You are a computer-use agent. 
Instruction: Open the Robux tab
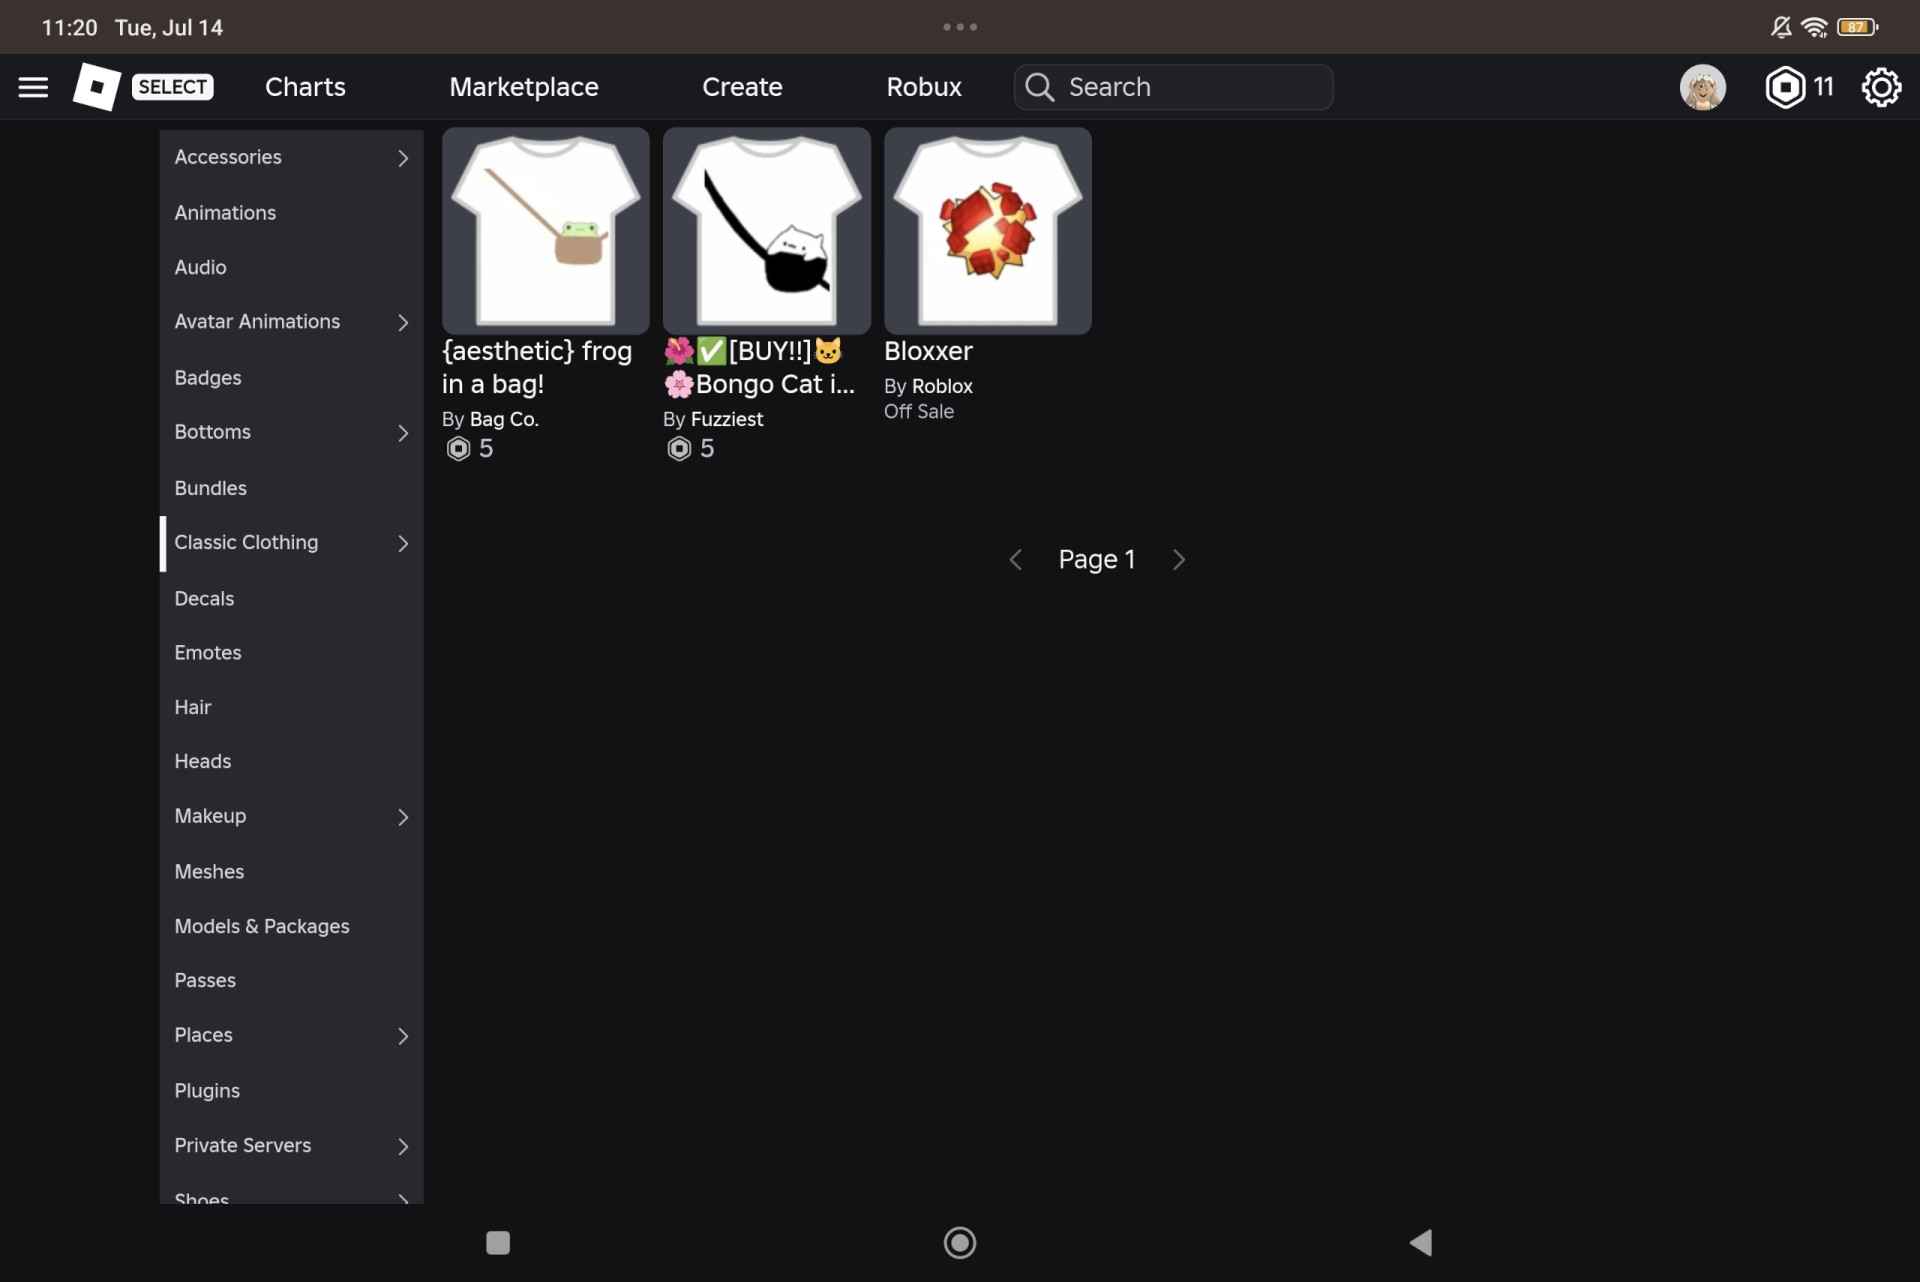point(924,87)
